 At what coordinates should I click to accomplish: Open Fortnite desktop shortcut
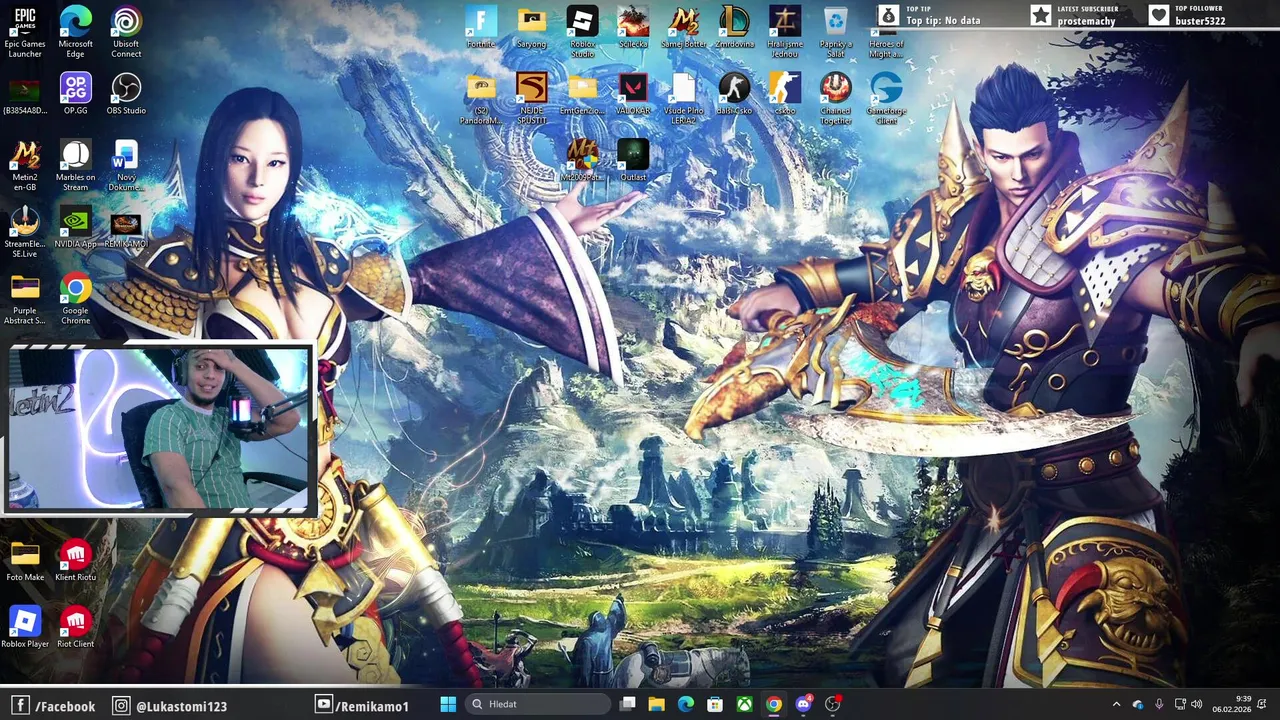481,27
